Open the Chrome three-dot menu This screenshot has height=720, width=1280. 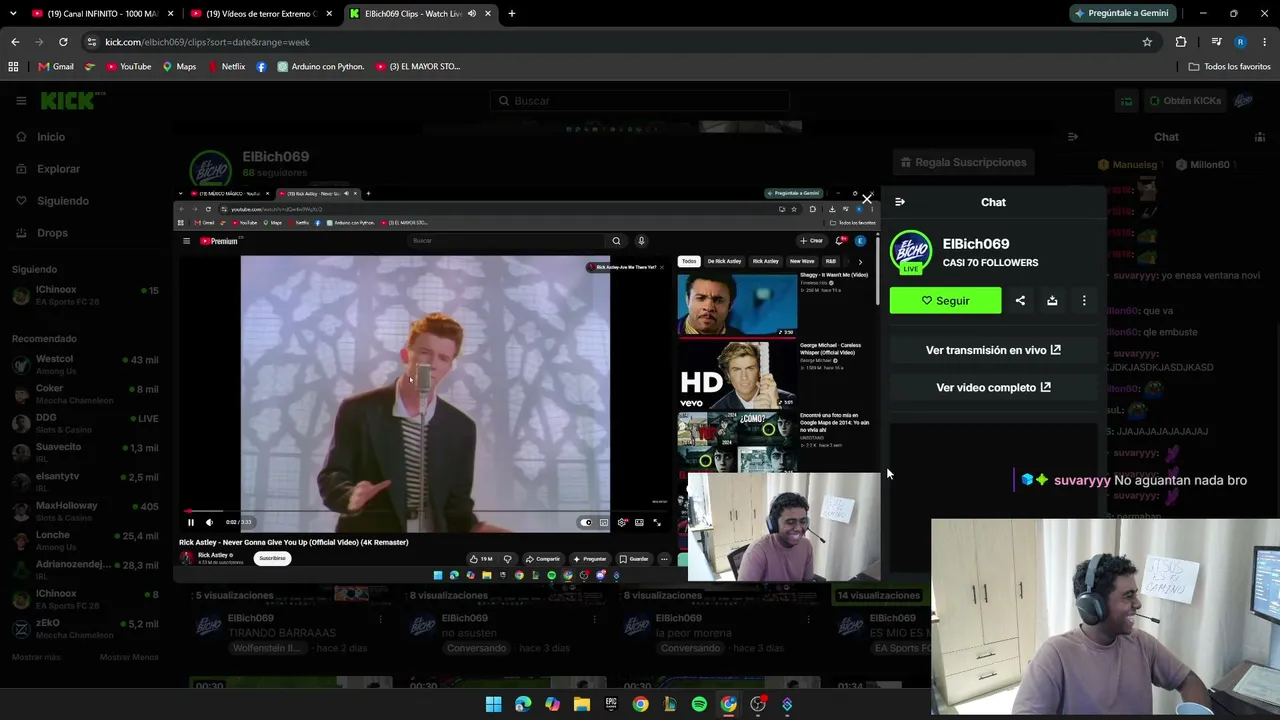click(x=1265, y=42)
